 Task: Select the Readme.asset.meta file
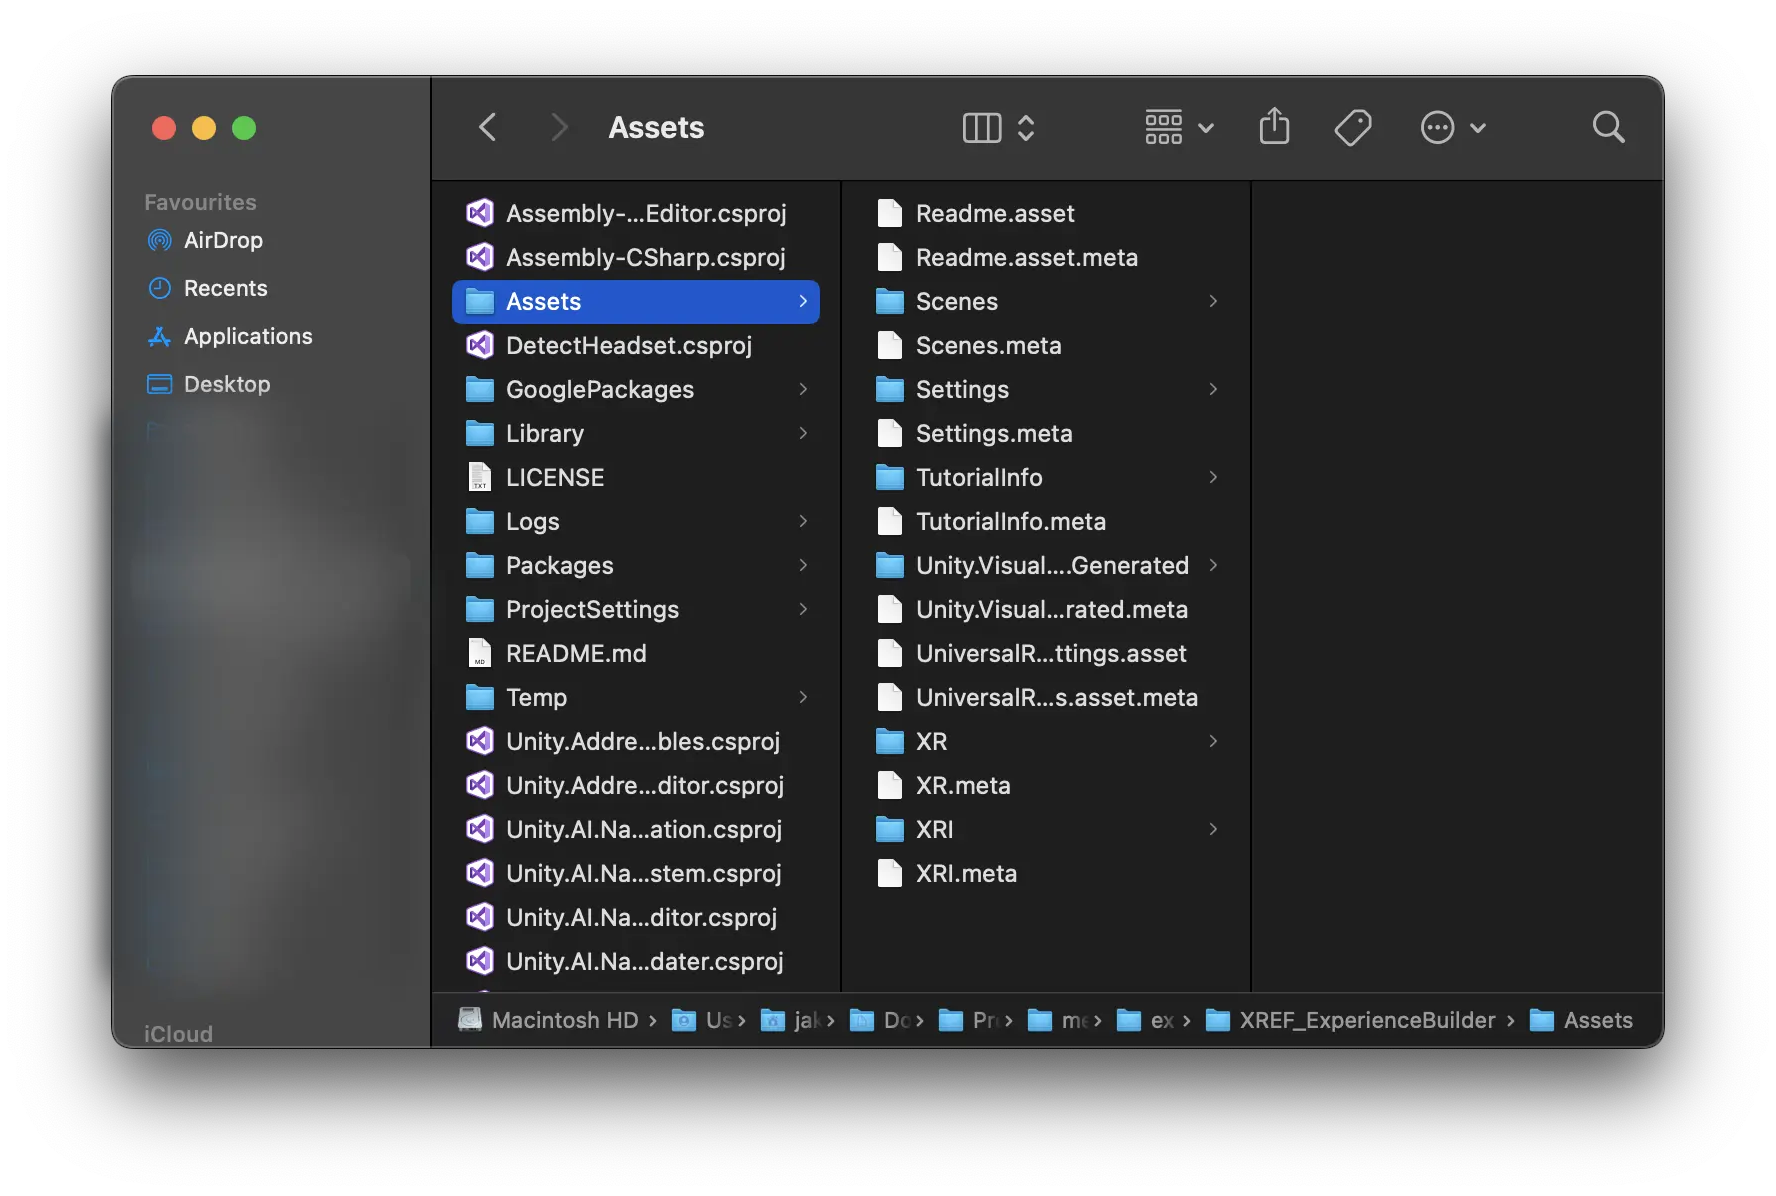pos(1026,257)
